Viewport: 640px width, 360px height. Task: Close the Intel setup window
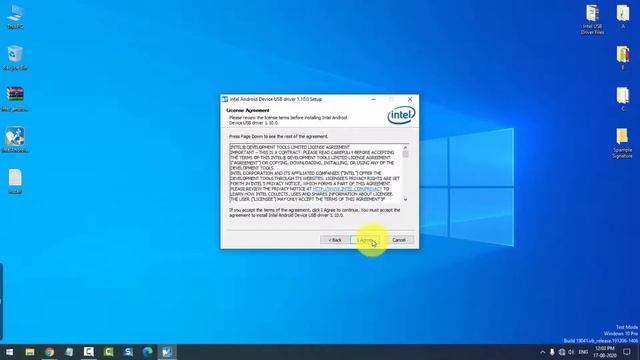pyautogui.click(x=410, y=99)
